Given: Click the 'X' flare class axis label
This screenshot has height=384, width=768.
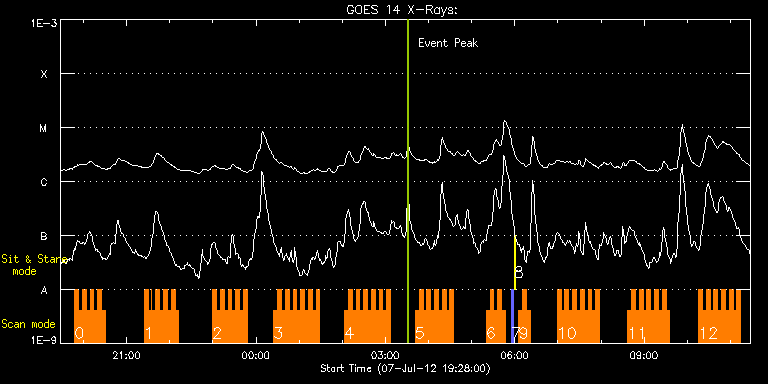Looking at the screenshot, I should tap(44, 74).
